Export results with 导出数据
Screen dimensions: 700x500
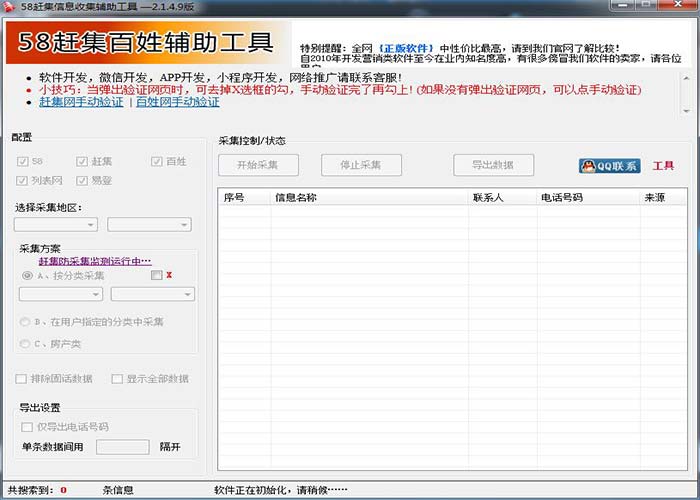point(493,165)
